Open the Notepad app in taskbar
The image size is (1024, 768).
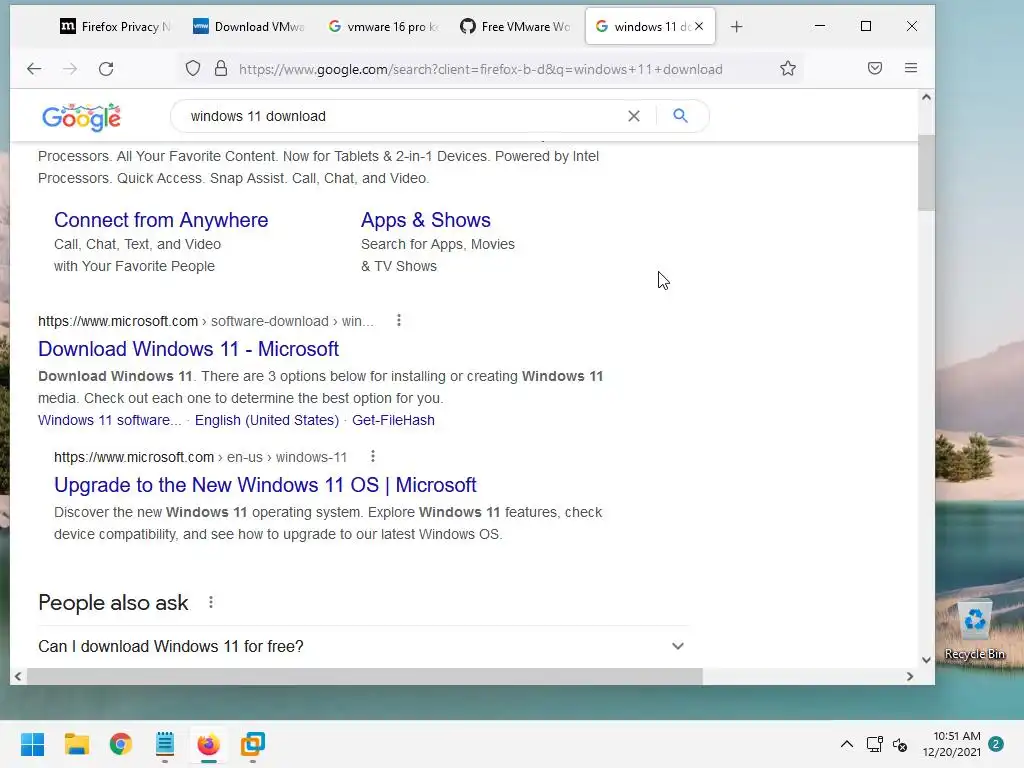click(x=165, y=744)
